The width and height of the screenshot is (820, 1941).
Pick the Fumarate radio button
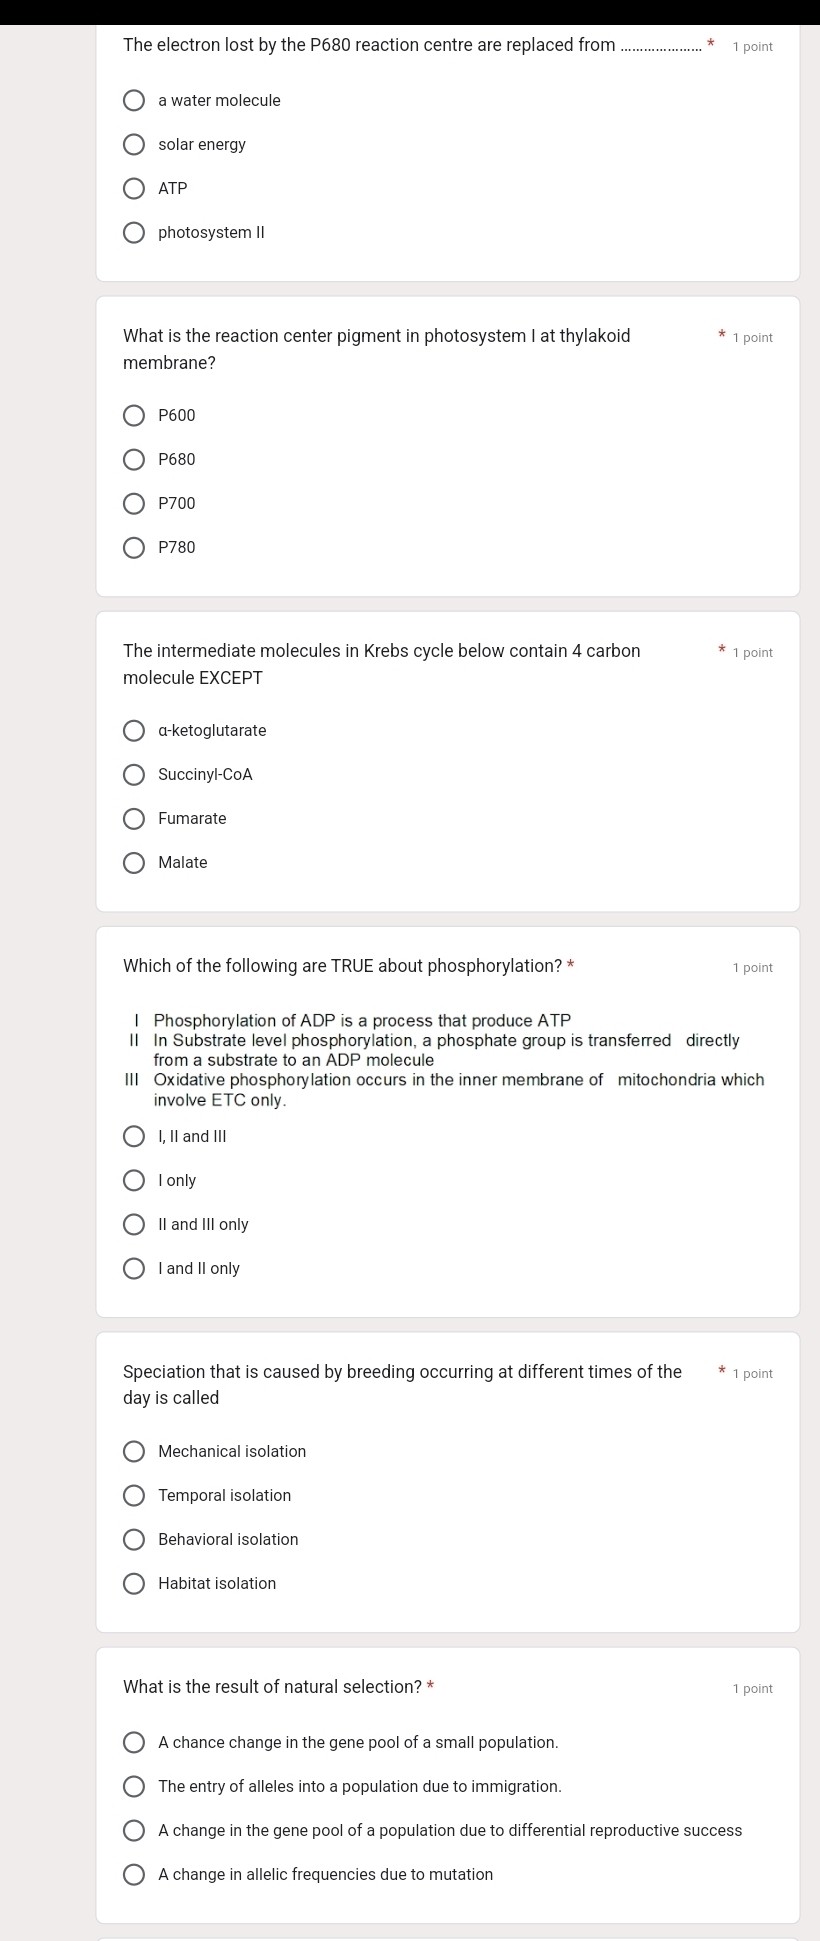(x=134, y=819)
